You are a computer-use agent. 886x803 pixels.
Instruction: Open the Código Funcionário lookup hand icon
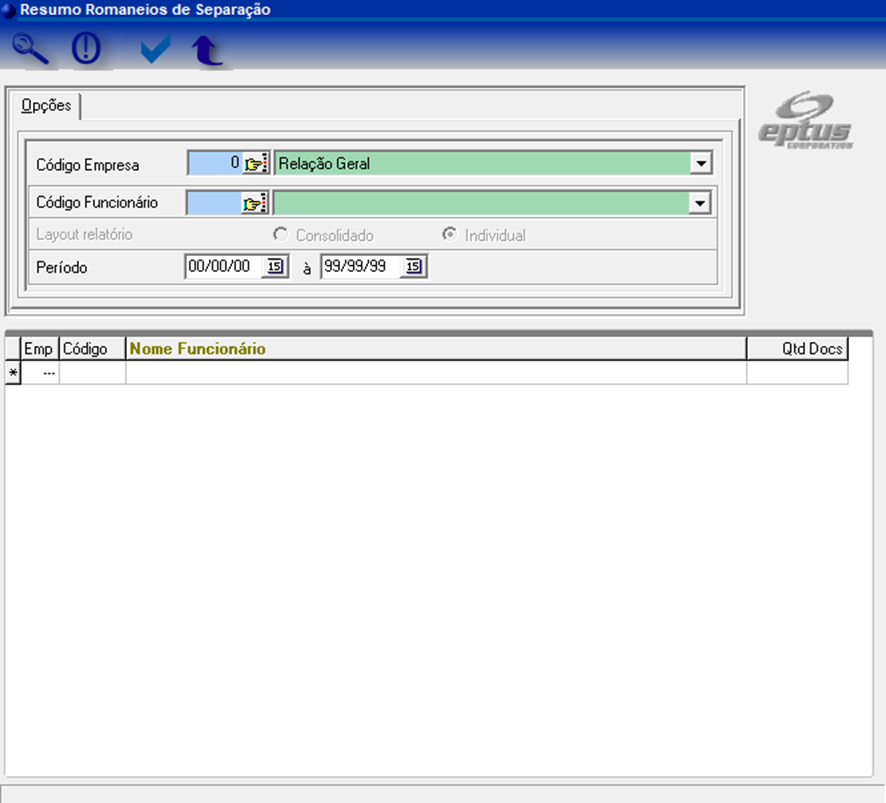(256, 204)
